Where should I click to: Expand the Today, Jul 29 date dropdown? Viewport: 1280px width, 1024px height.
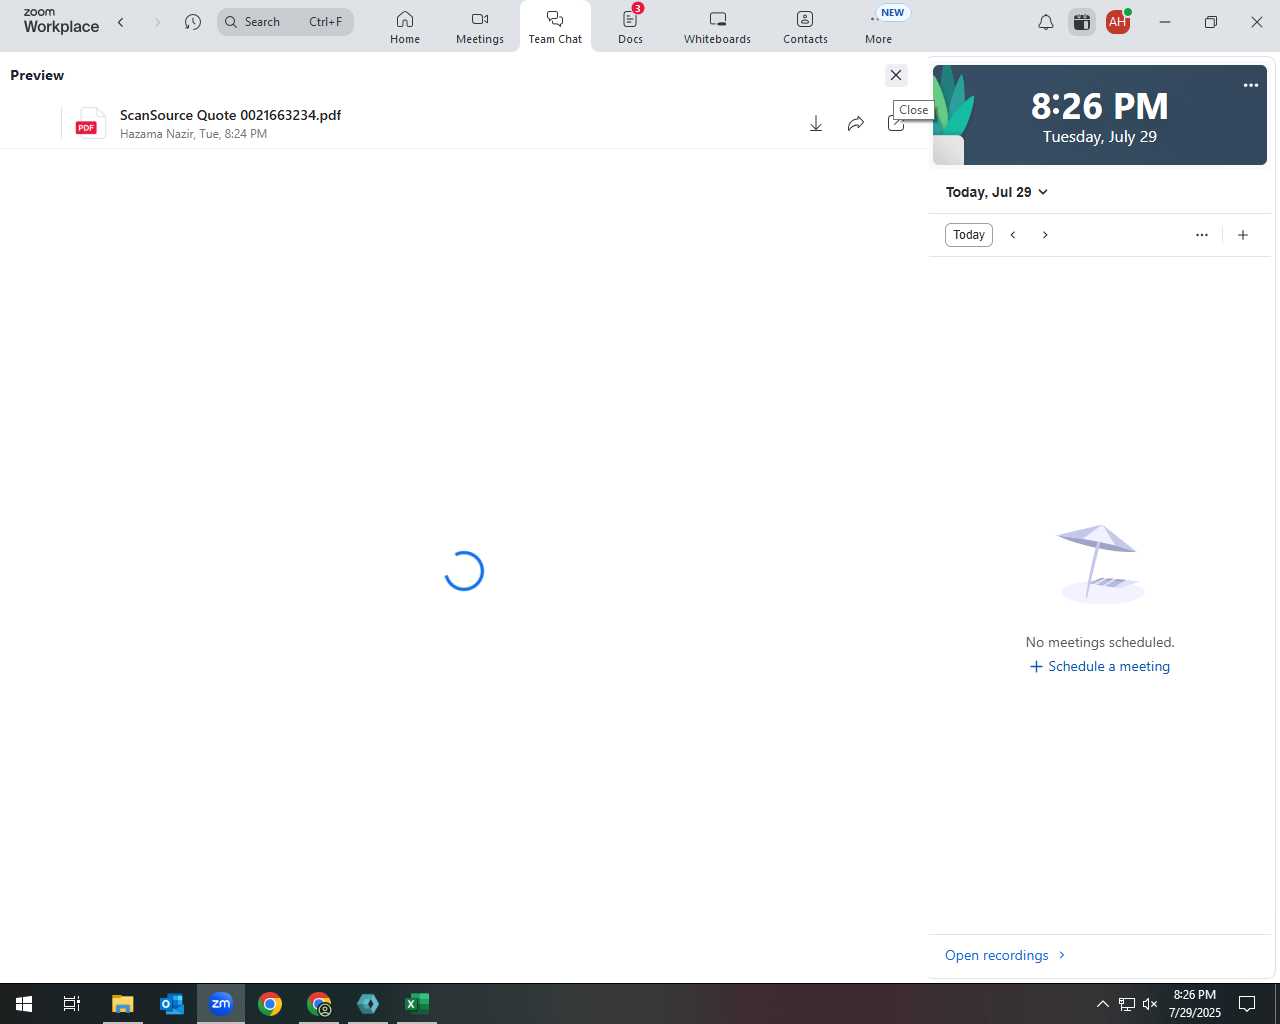coord(997,192)
